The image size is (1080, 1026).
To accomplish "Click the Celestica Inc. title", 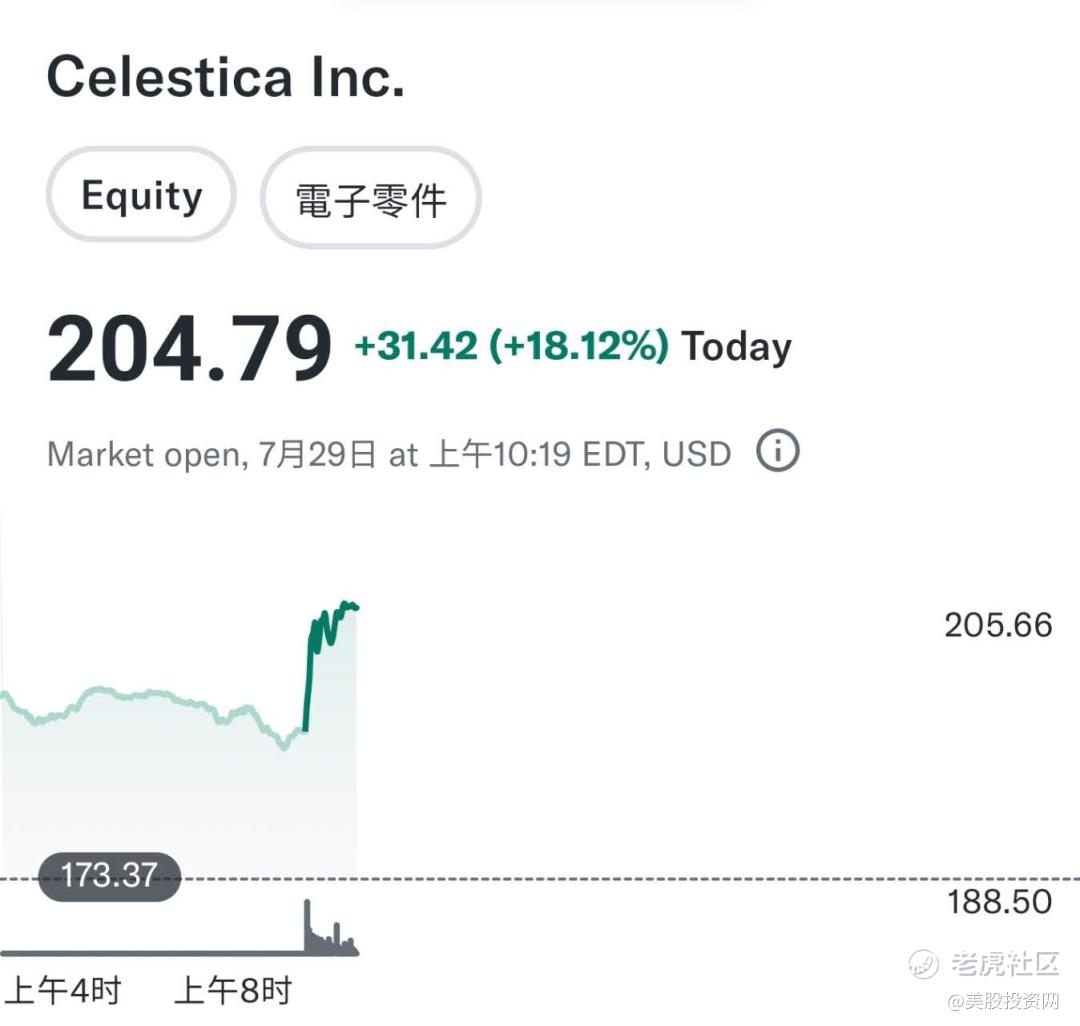I will pyautogui.click(x=225, y=76).
